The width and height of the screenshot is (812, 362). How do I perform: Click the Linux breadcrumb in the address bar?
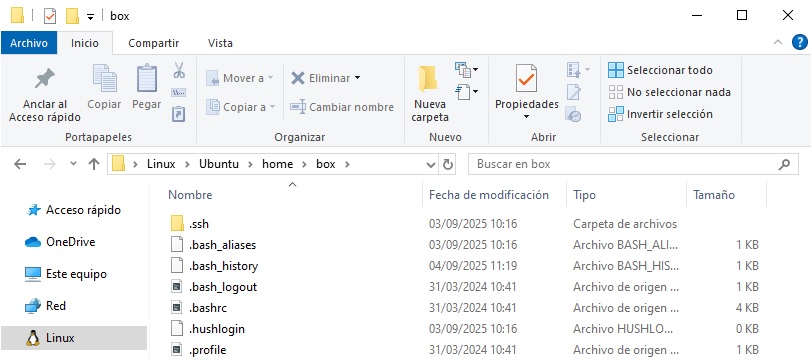pyautogui.click(x=161, y=164)
